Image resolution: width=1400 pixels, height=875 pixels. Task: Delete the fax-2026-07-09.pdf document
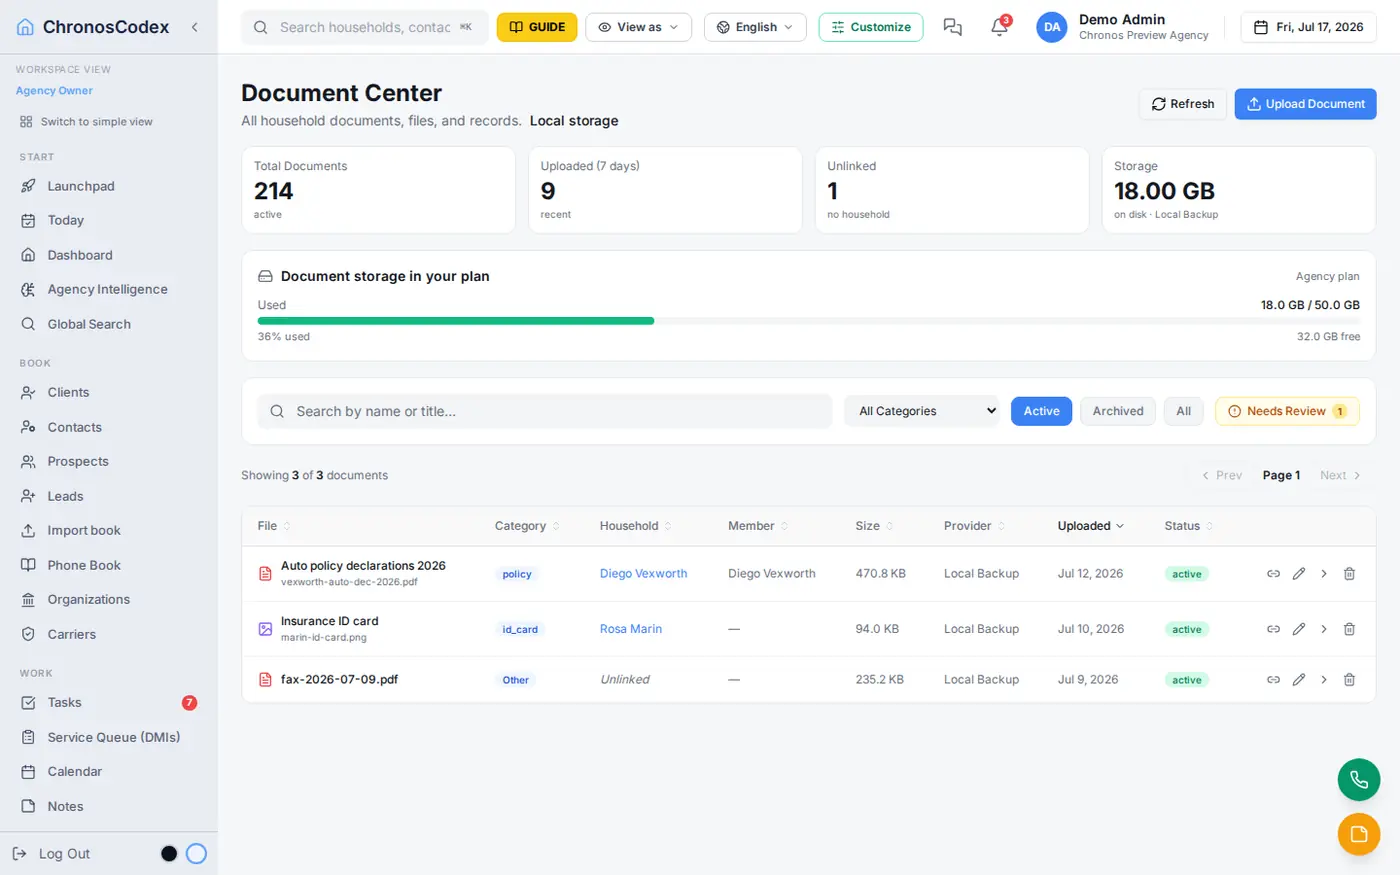[x=1349, y=680]
